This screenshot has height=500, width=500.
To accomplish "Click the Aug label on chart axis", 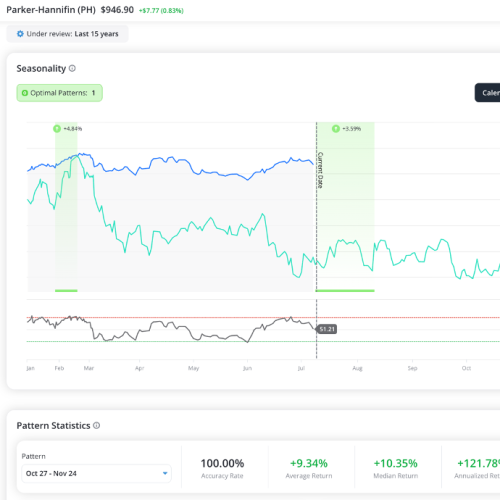I will point(357,368).
